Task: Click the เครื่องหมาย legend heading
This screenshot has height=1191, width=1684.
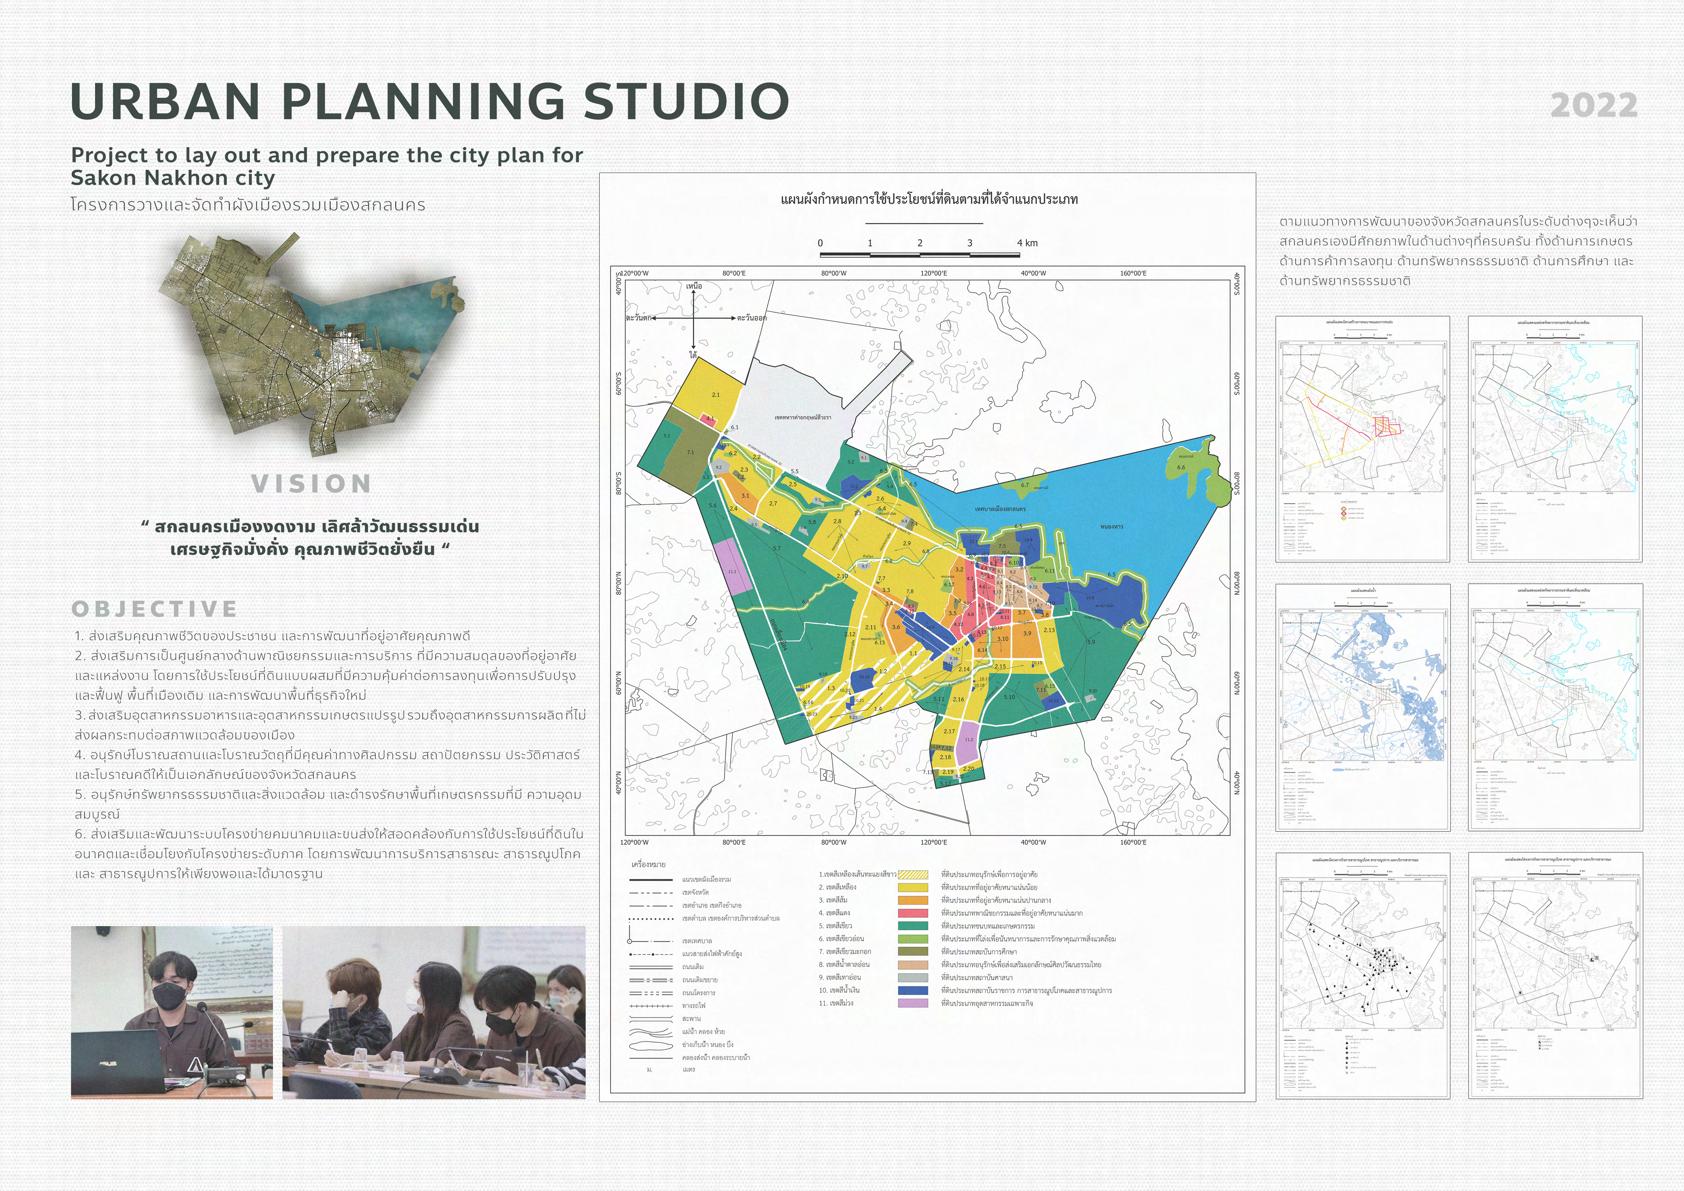Action: 650,862
